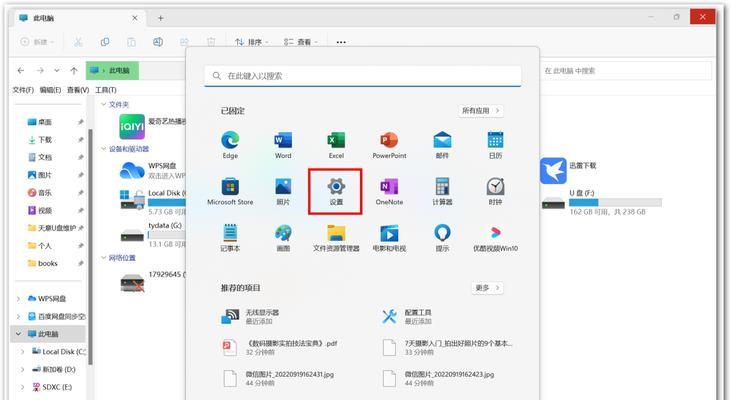This screenshot has width=731, height=400.
Task: Click the rename icon in Explorer toolbar
Action: click(158, 42)
